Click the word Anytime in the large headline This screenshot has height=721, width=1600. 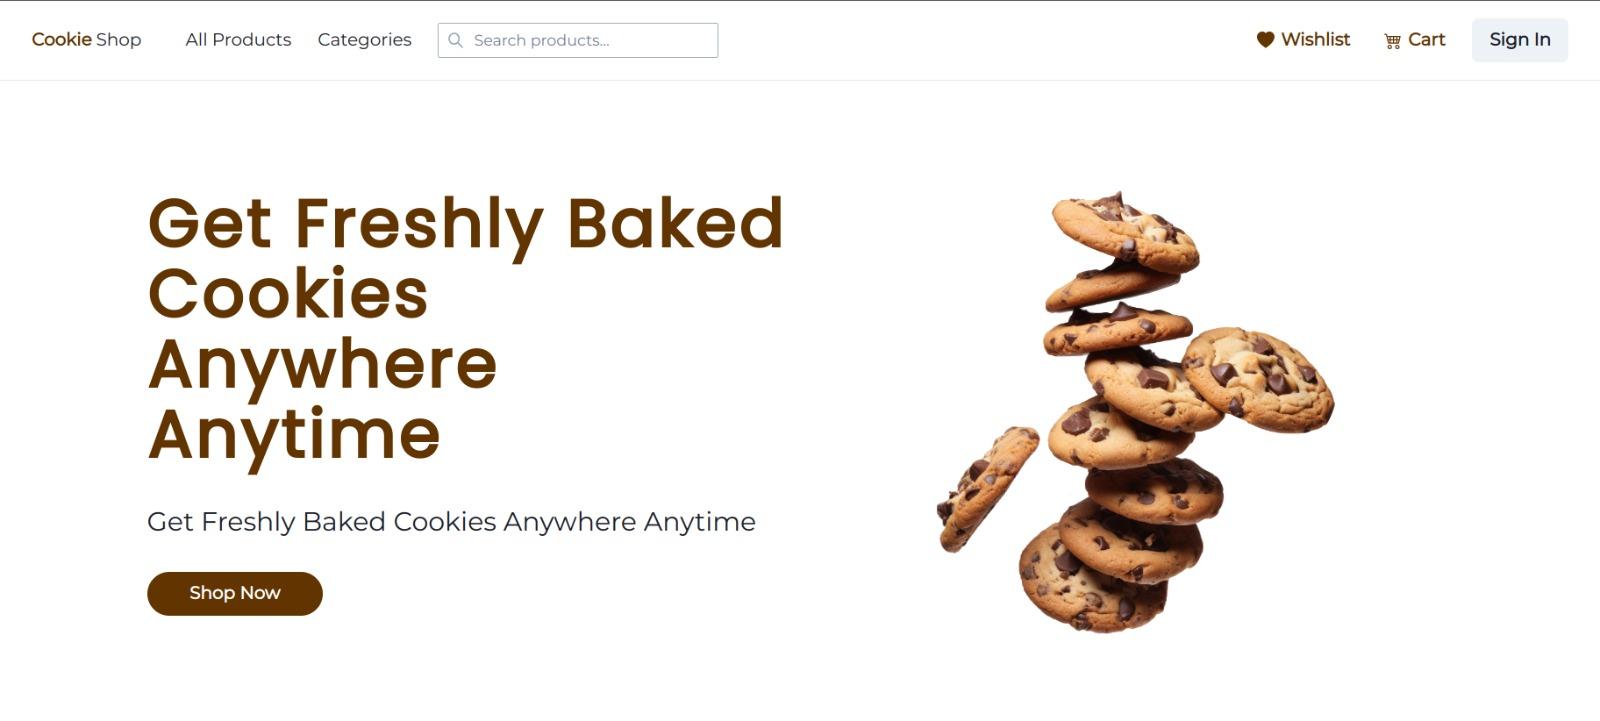tap(294, 436)
